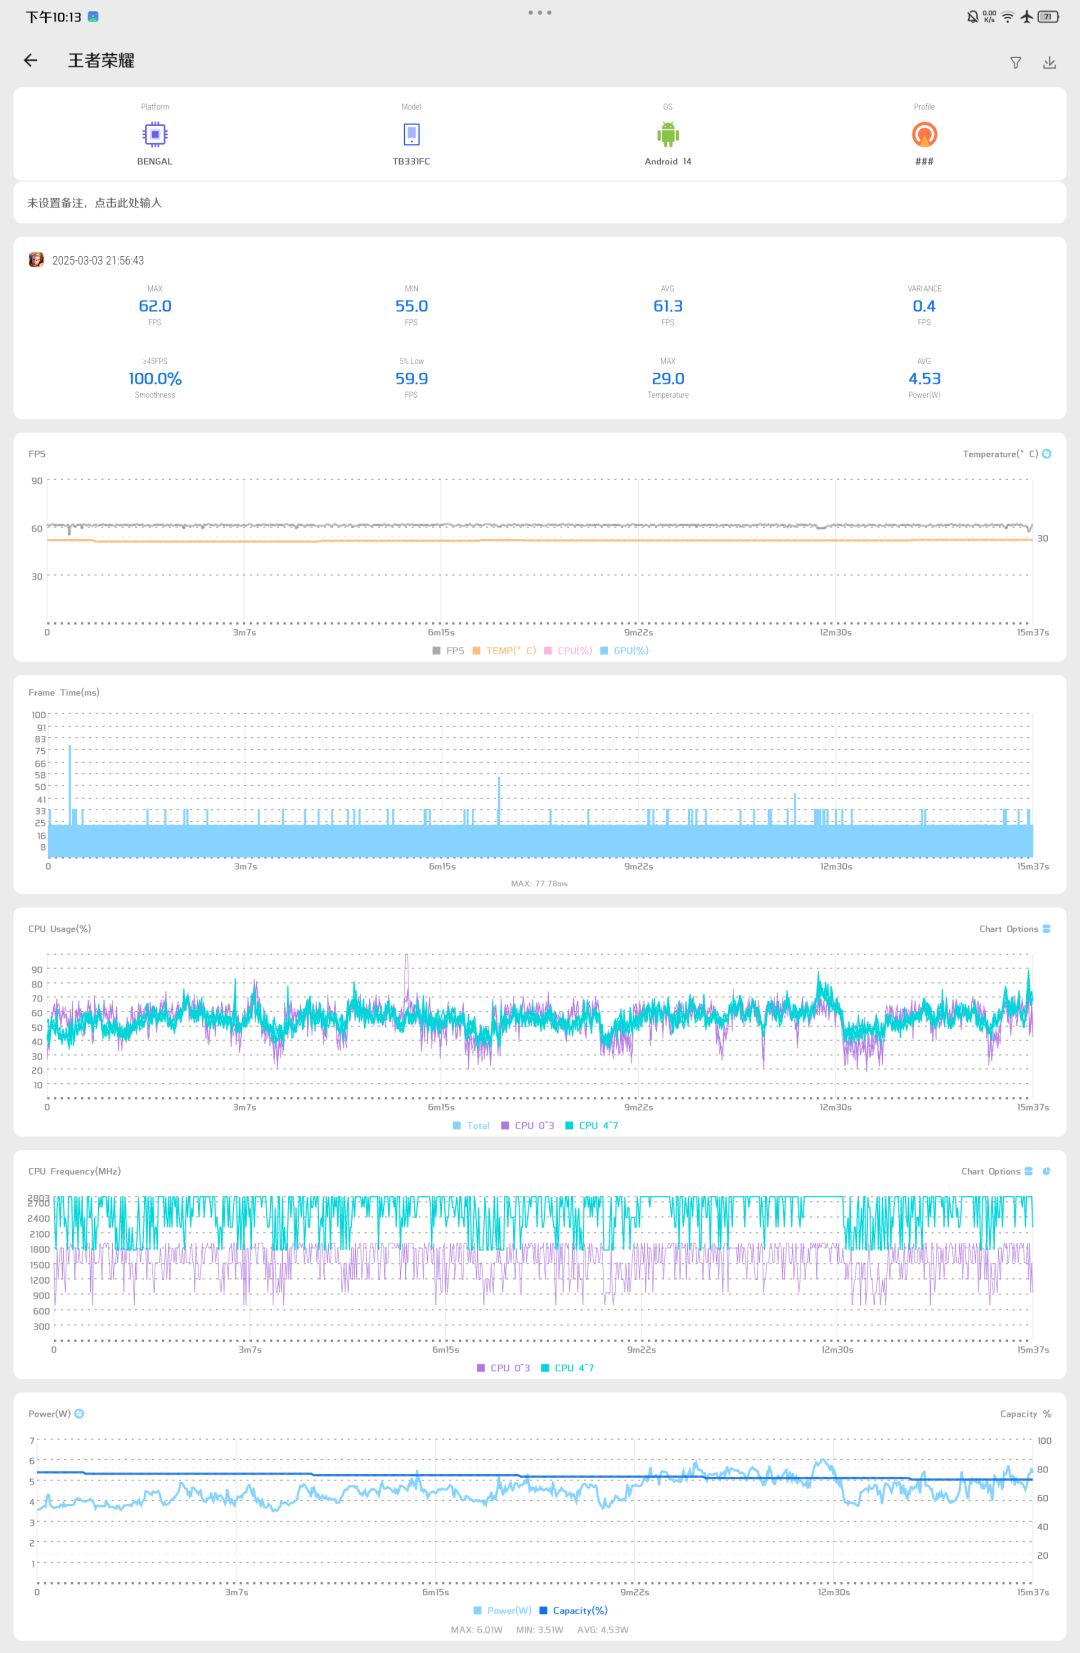Tap the TB331FC device model icon
Screen dimensions: 1080x1653
pyautogui.click(x=411, y=134)
